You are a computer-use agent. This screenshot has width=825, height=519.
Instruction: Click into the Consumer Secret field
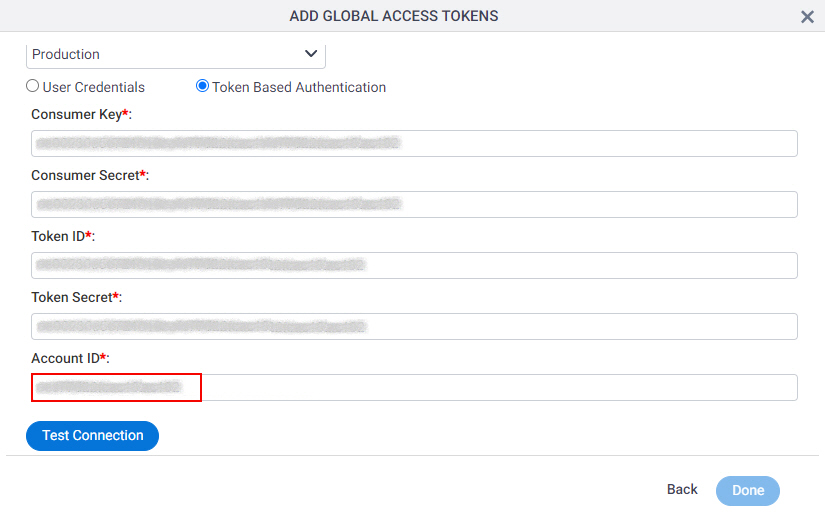click(414, 204)
